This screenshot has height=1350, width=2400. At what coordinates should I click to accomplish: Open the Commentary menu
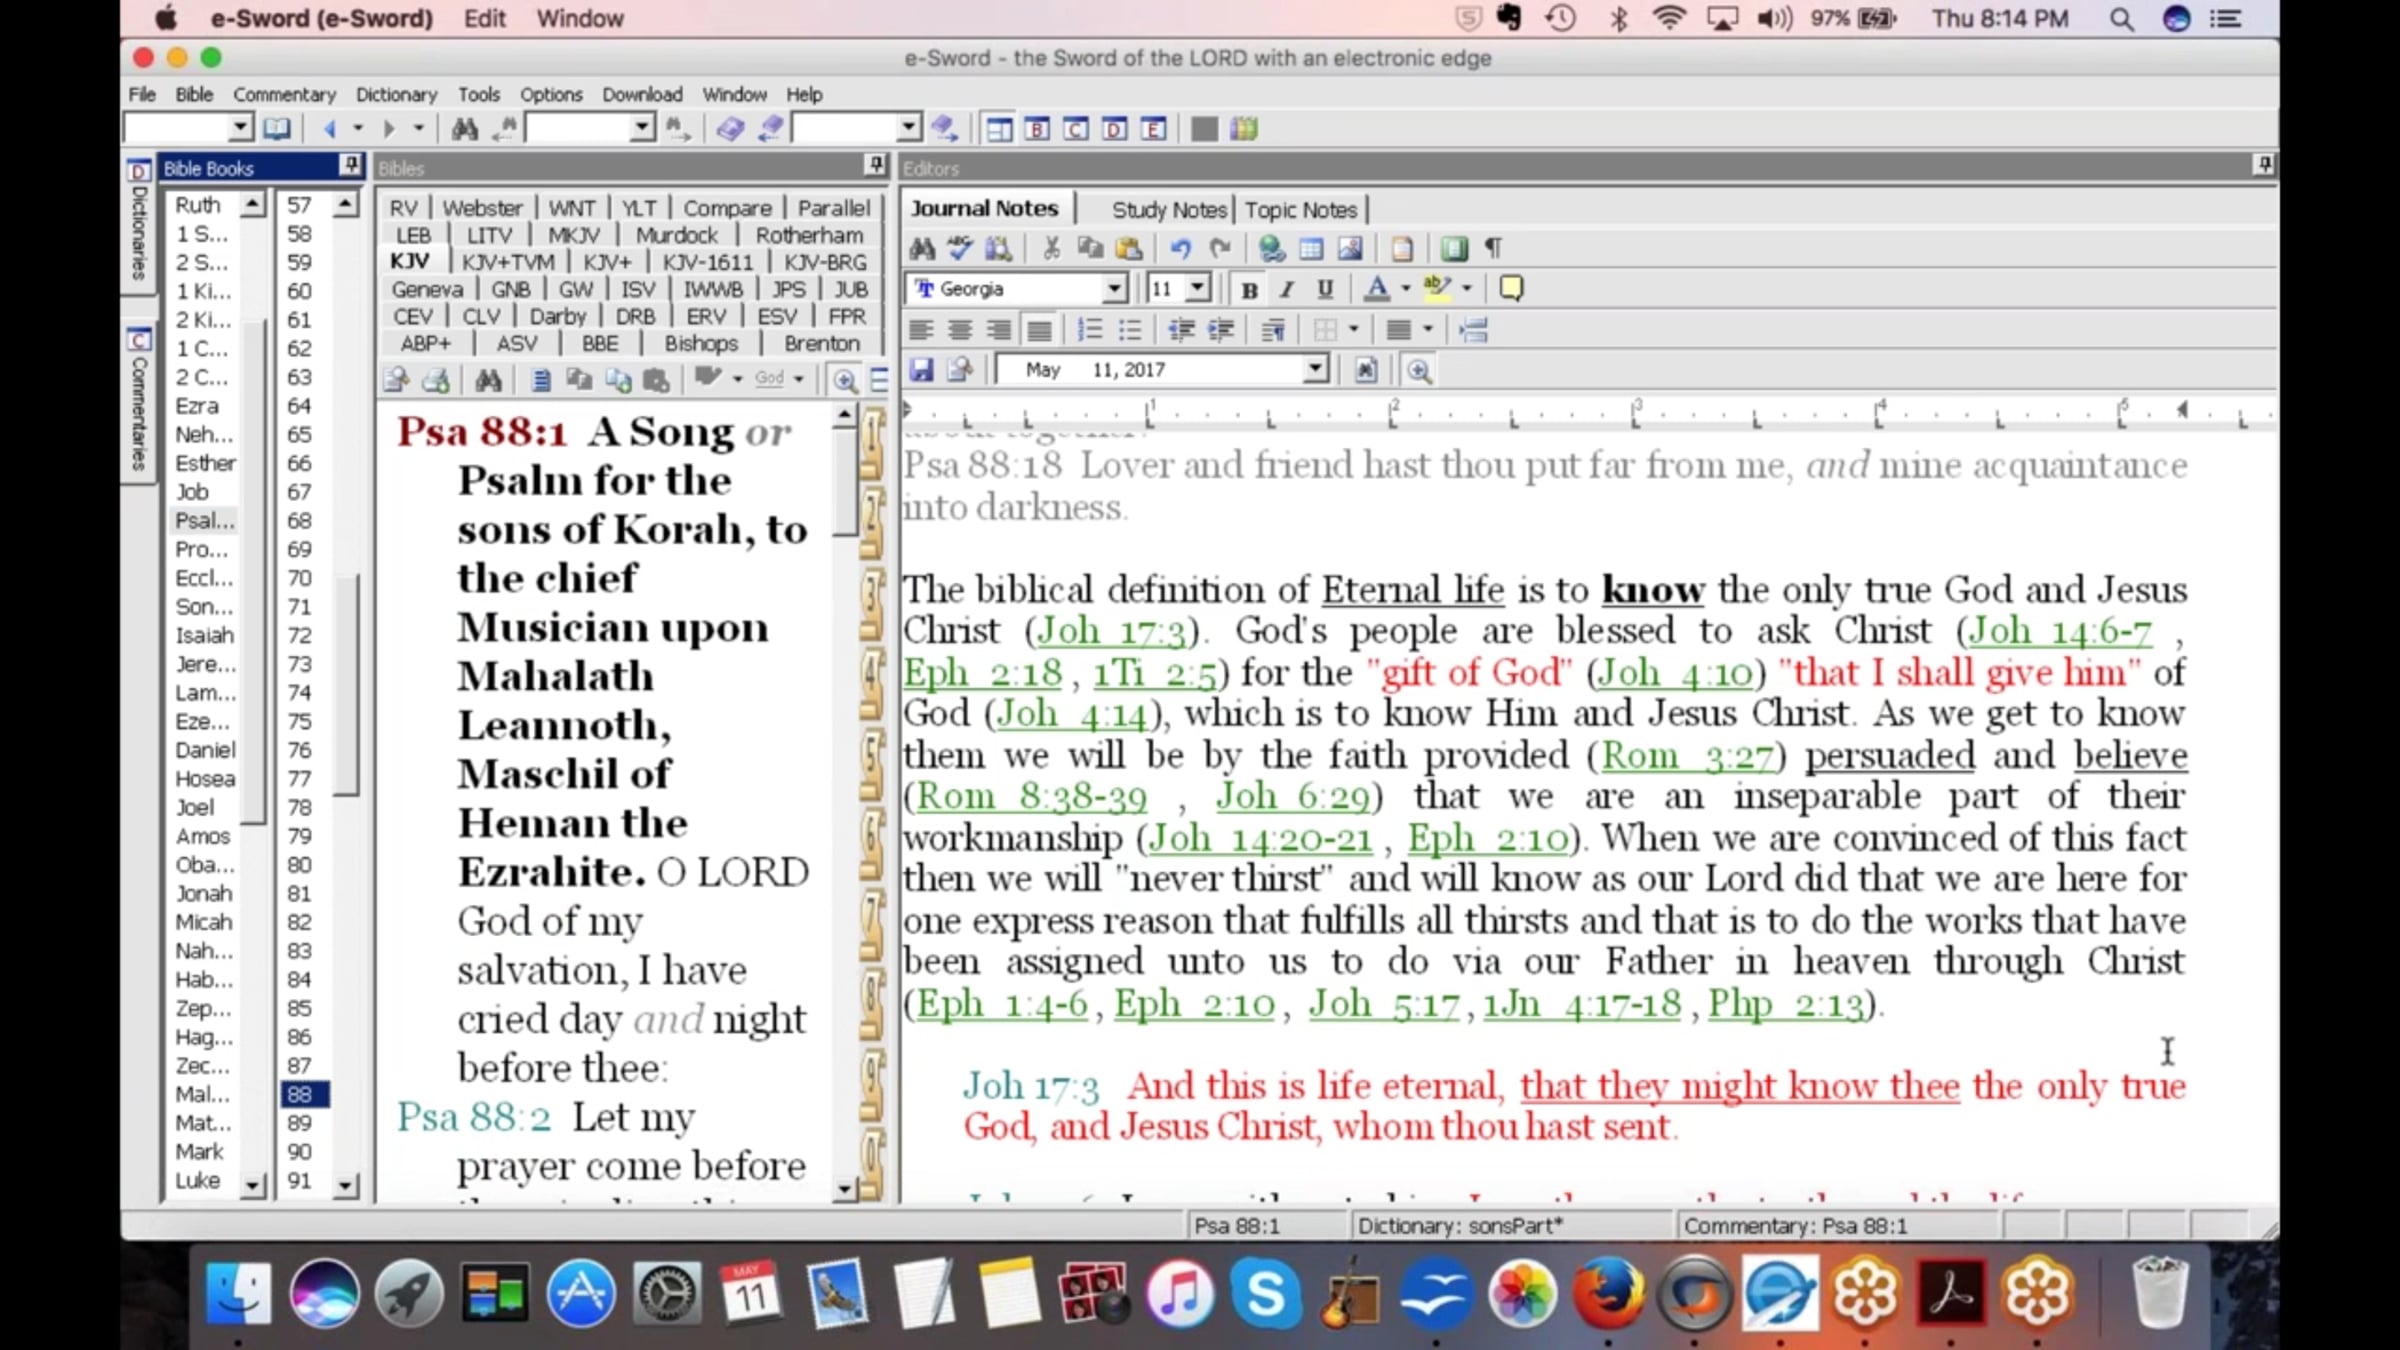(284, 95)
